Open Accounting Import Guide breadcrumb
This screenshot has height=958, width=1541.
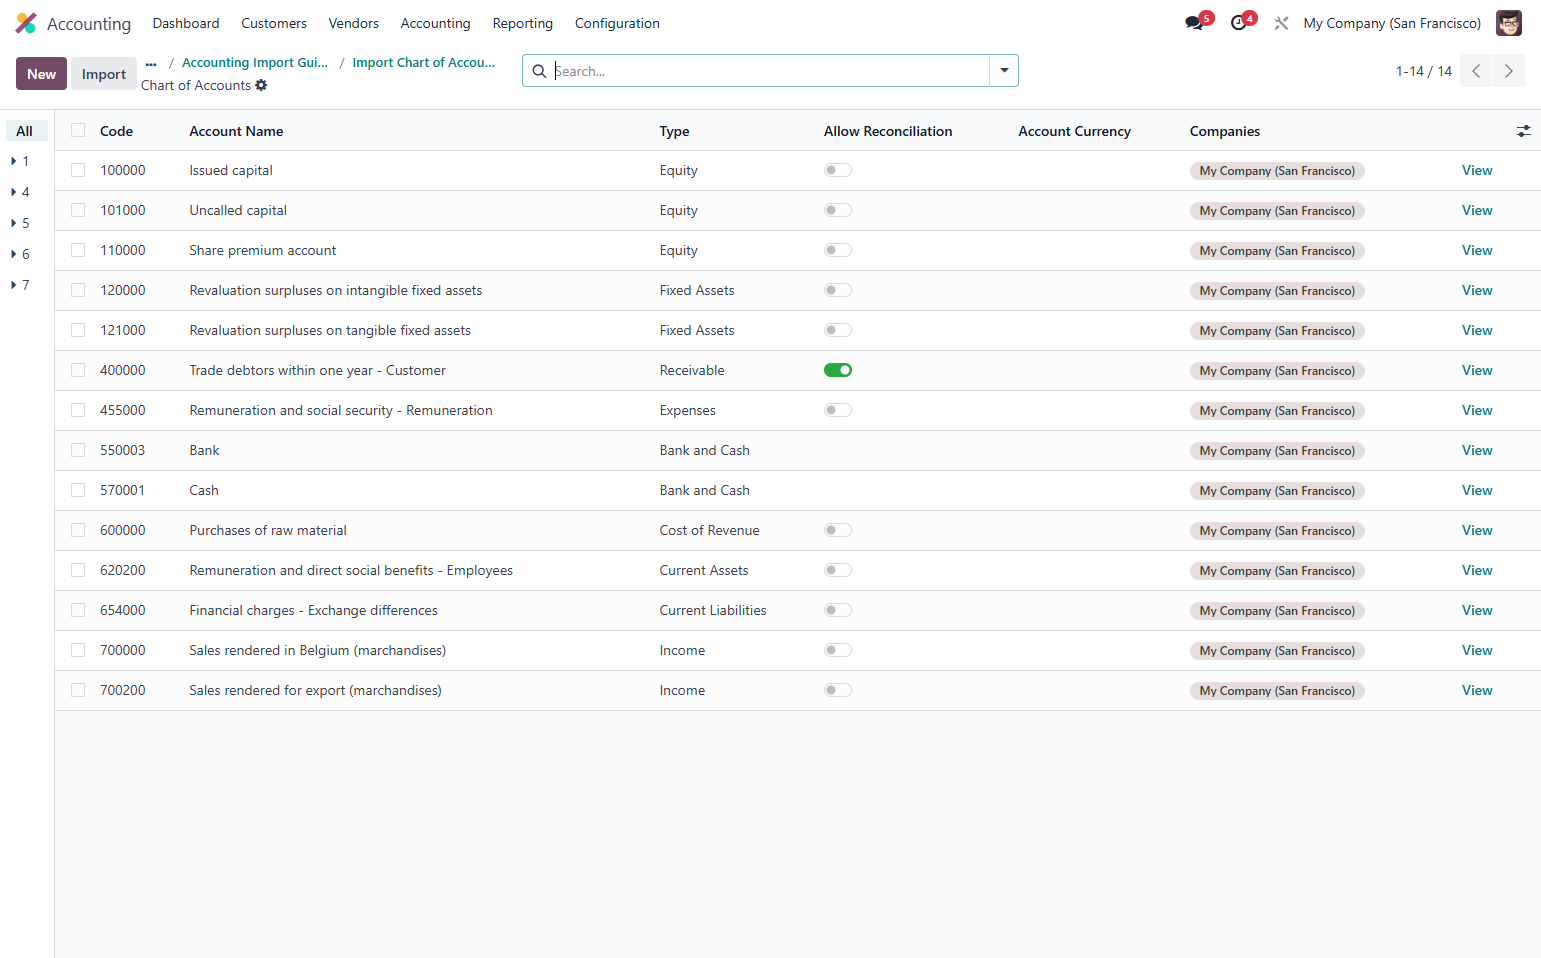coord(255,62)
